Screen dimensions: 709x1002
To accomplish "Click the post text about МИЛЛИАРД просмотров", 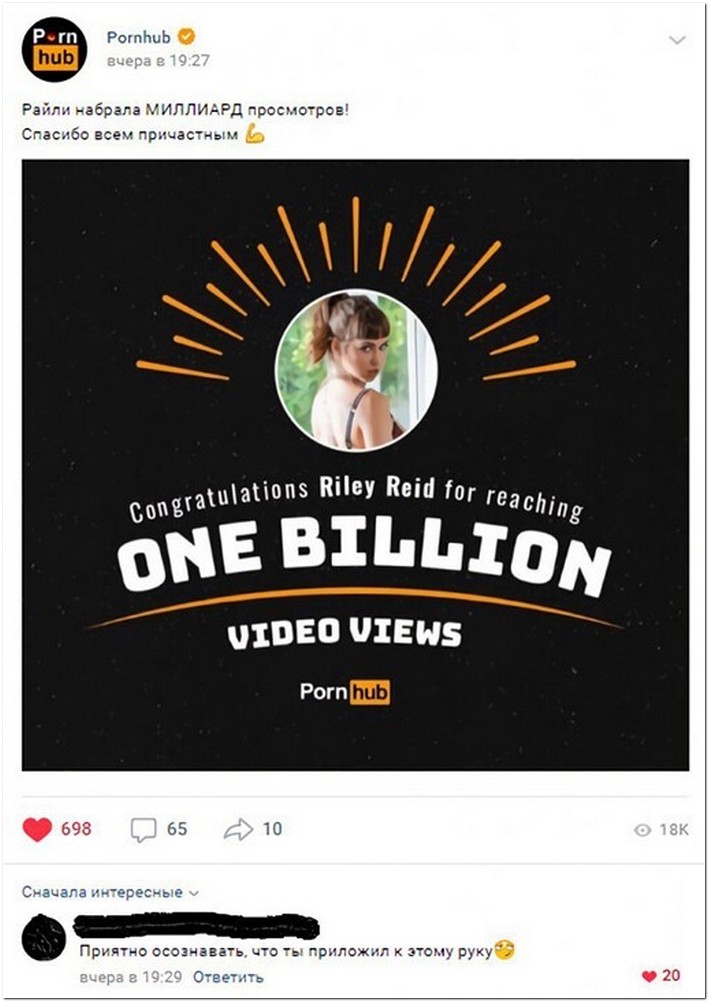I will click(185, 109).
